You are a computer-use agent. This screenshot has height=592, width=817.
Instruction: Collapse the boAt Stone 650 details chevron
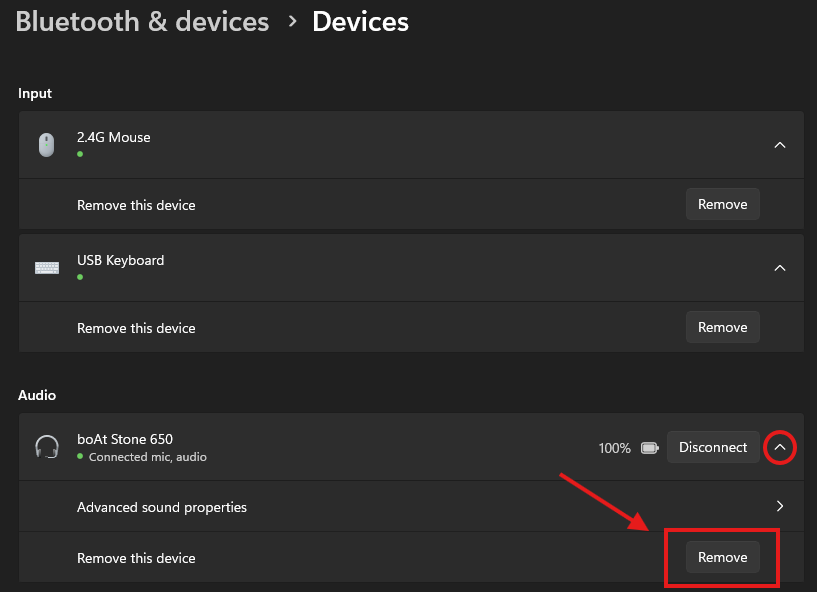780,448
